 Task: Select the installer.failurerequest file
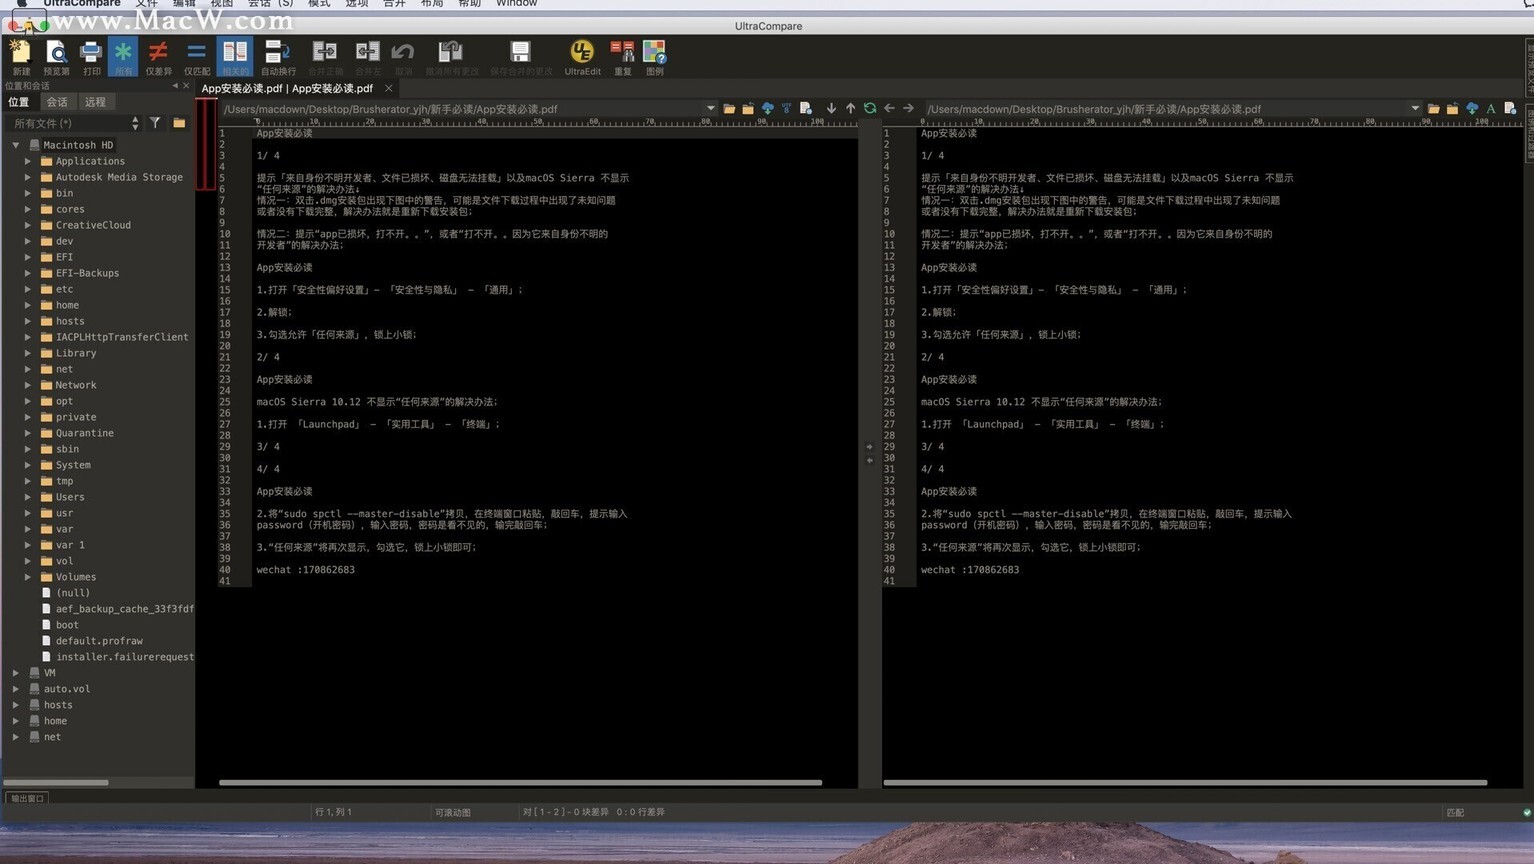click(124, 657)
